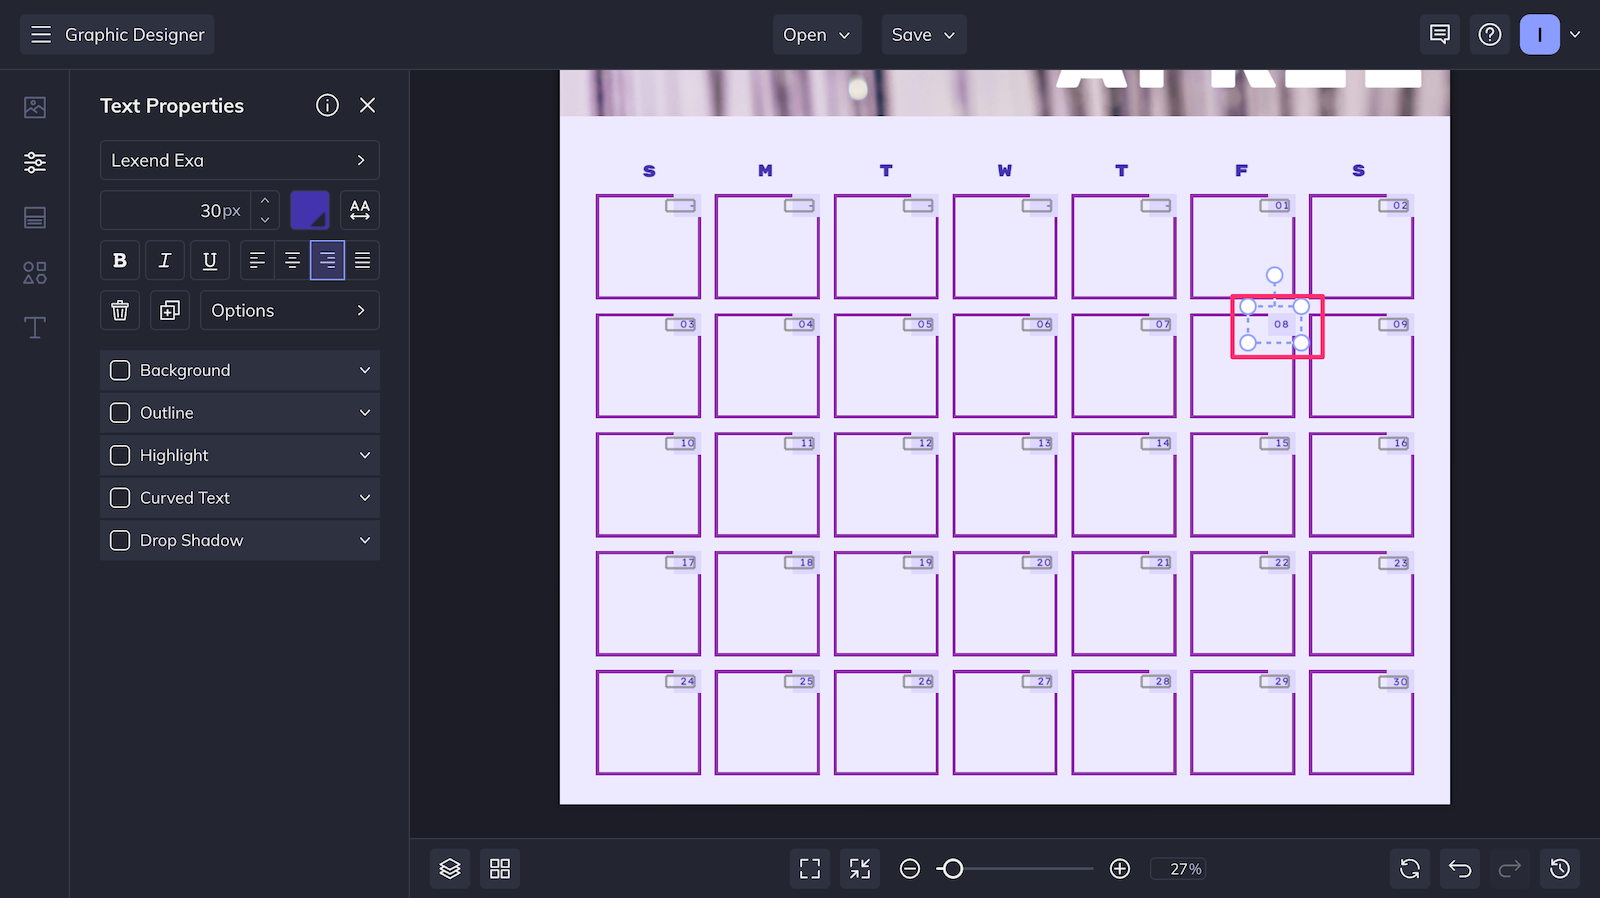Select the date text 27

pos(1044,681)
